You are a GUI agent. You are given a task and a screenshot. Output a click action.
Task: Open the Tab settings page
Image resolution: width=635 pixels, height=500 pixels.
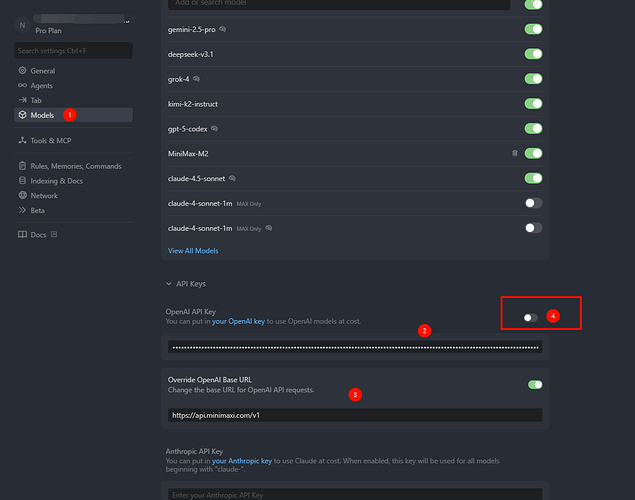coord(36,100)
